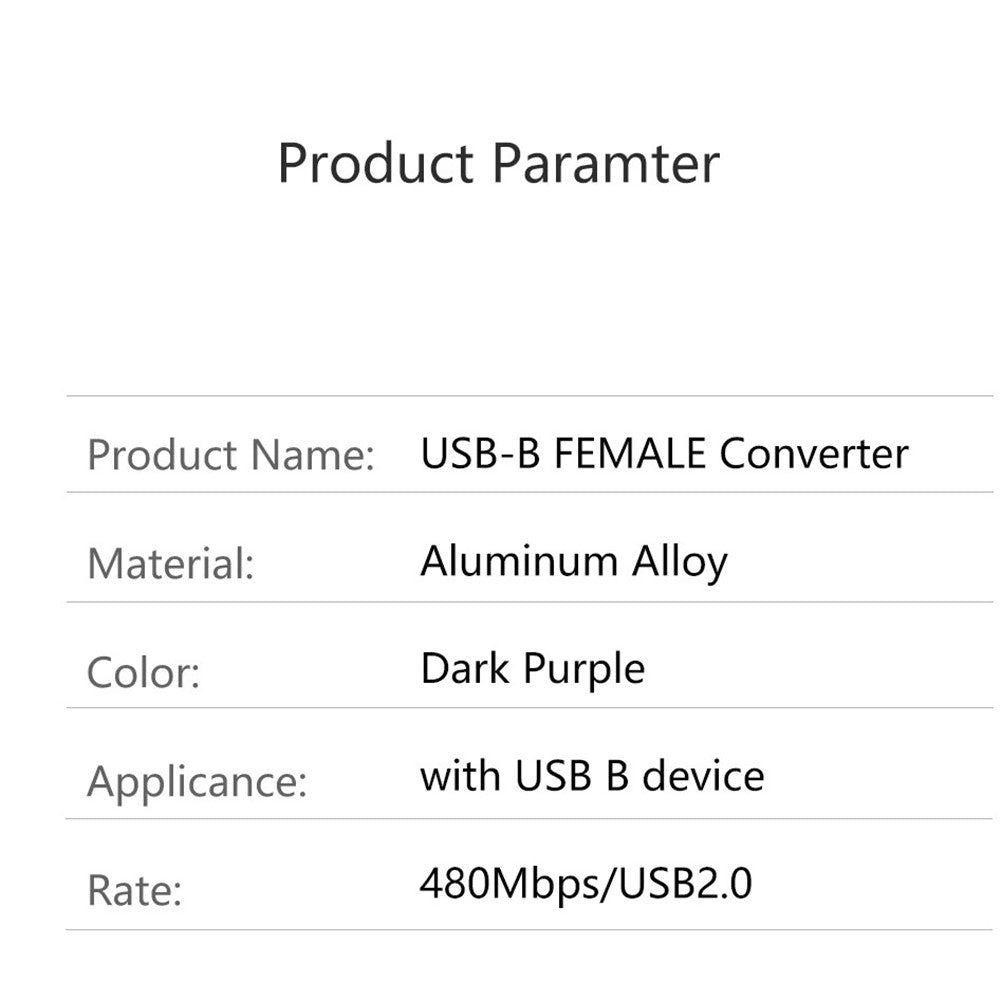The image size is (1000, 1000).
Task: Click the word "device" in appliance row
Action: tap(702, 776)
